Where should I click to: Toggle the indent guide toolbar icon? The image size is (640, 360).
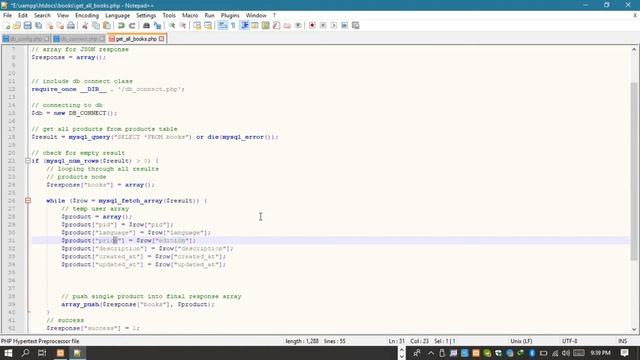[244, 25]
